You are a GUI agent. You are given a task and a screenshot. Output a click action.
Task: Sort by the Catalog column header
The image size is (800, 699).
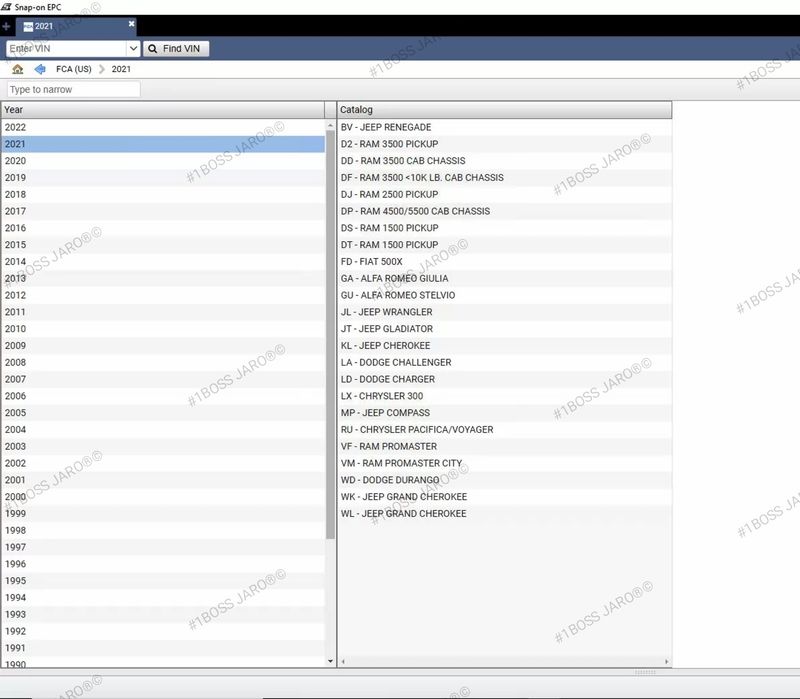click(504, 110)
